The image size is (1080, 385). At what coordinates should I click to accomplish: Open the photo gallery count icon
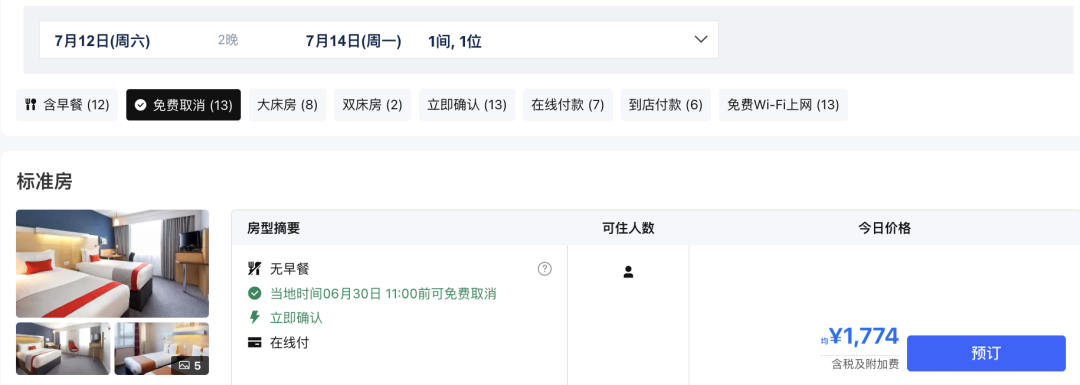[x=189, y=365]
